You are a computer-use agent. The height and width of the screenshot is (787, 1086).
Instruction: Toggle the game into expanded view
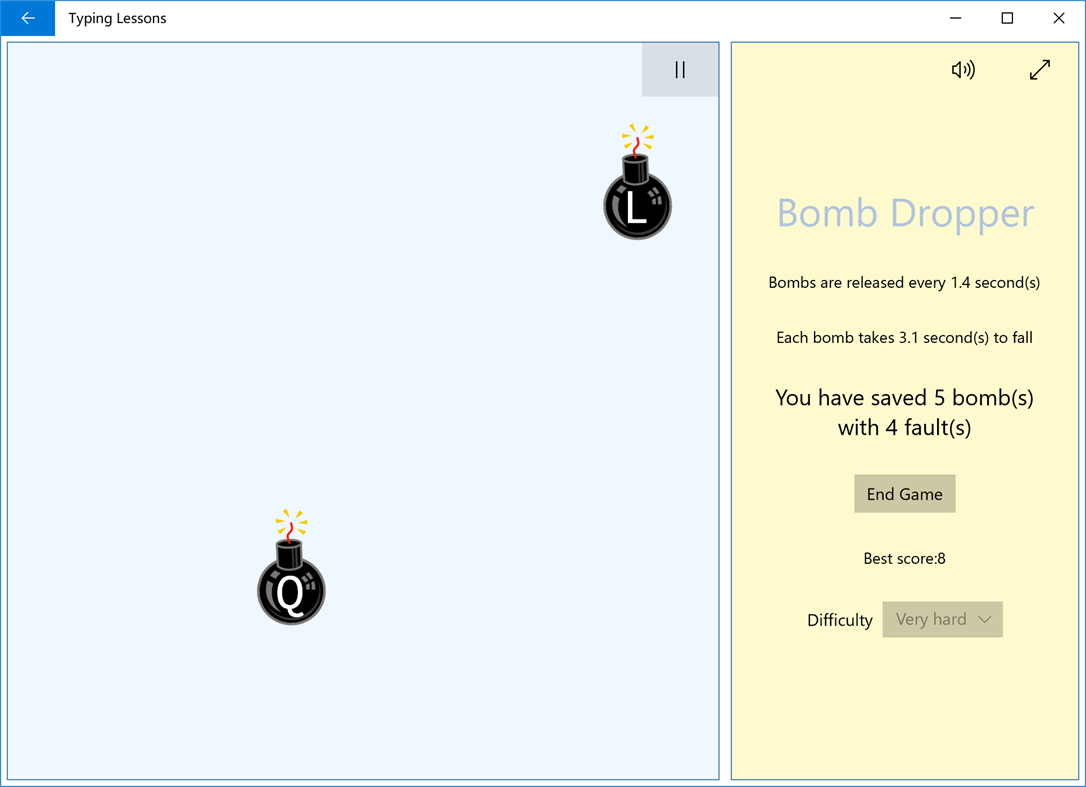coord(1040,69)
